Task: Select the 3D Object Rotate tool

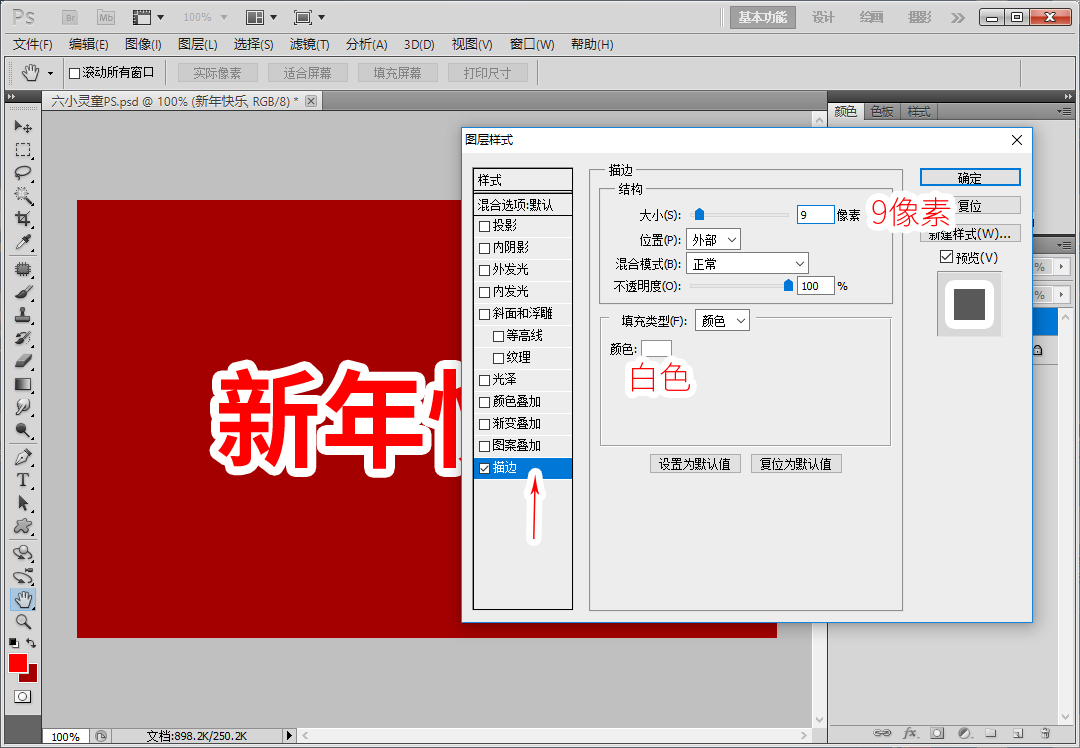Action: (23, 553)
